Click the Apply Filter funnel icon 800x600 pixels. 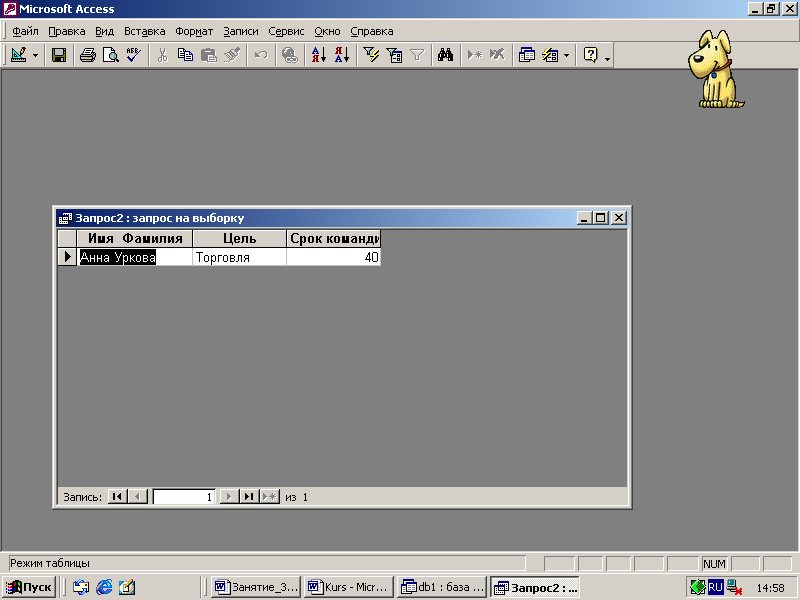tap(417, 55)
